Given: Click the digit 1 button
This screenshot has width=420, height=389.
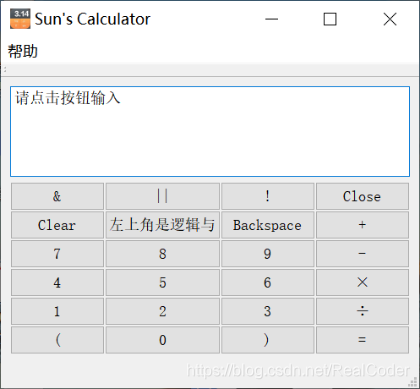Looking at the screenshot, I should (x=57, y=311).
